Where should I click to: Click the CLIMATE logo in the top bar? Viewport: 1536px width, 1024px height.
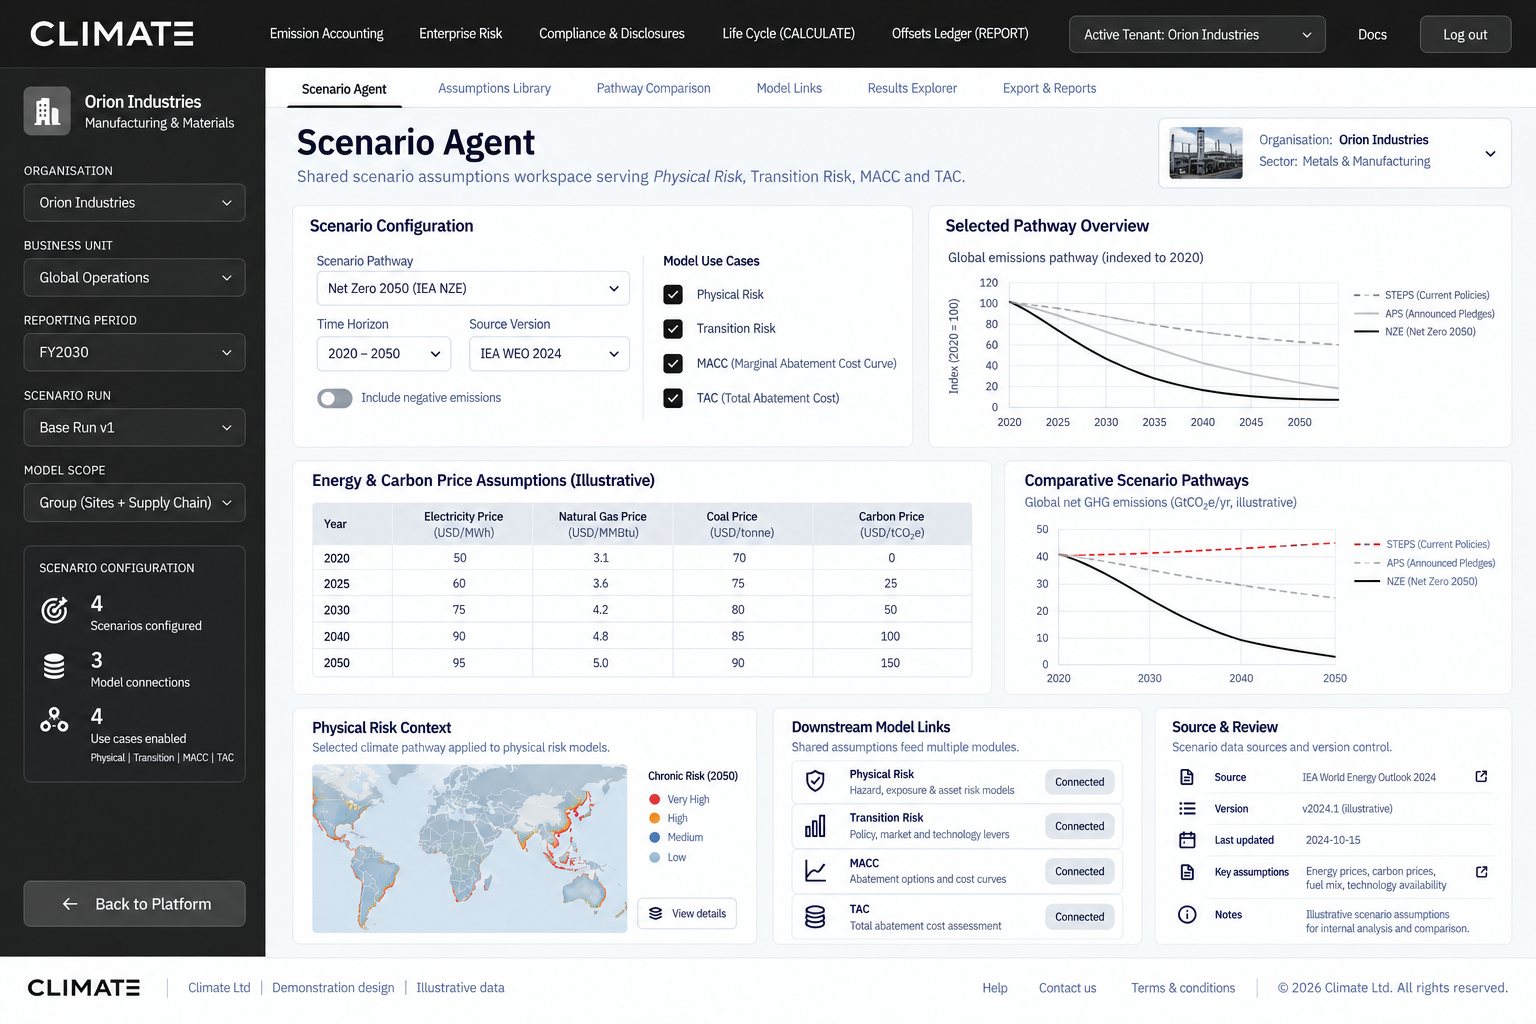coord(112,34)
